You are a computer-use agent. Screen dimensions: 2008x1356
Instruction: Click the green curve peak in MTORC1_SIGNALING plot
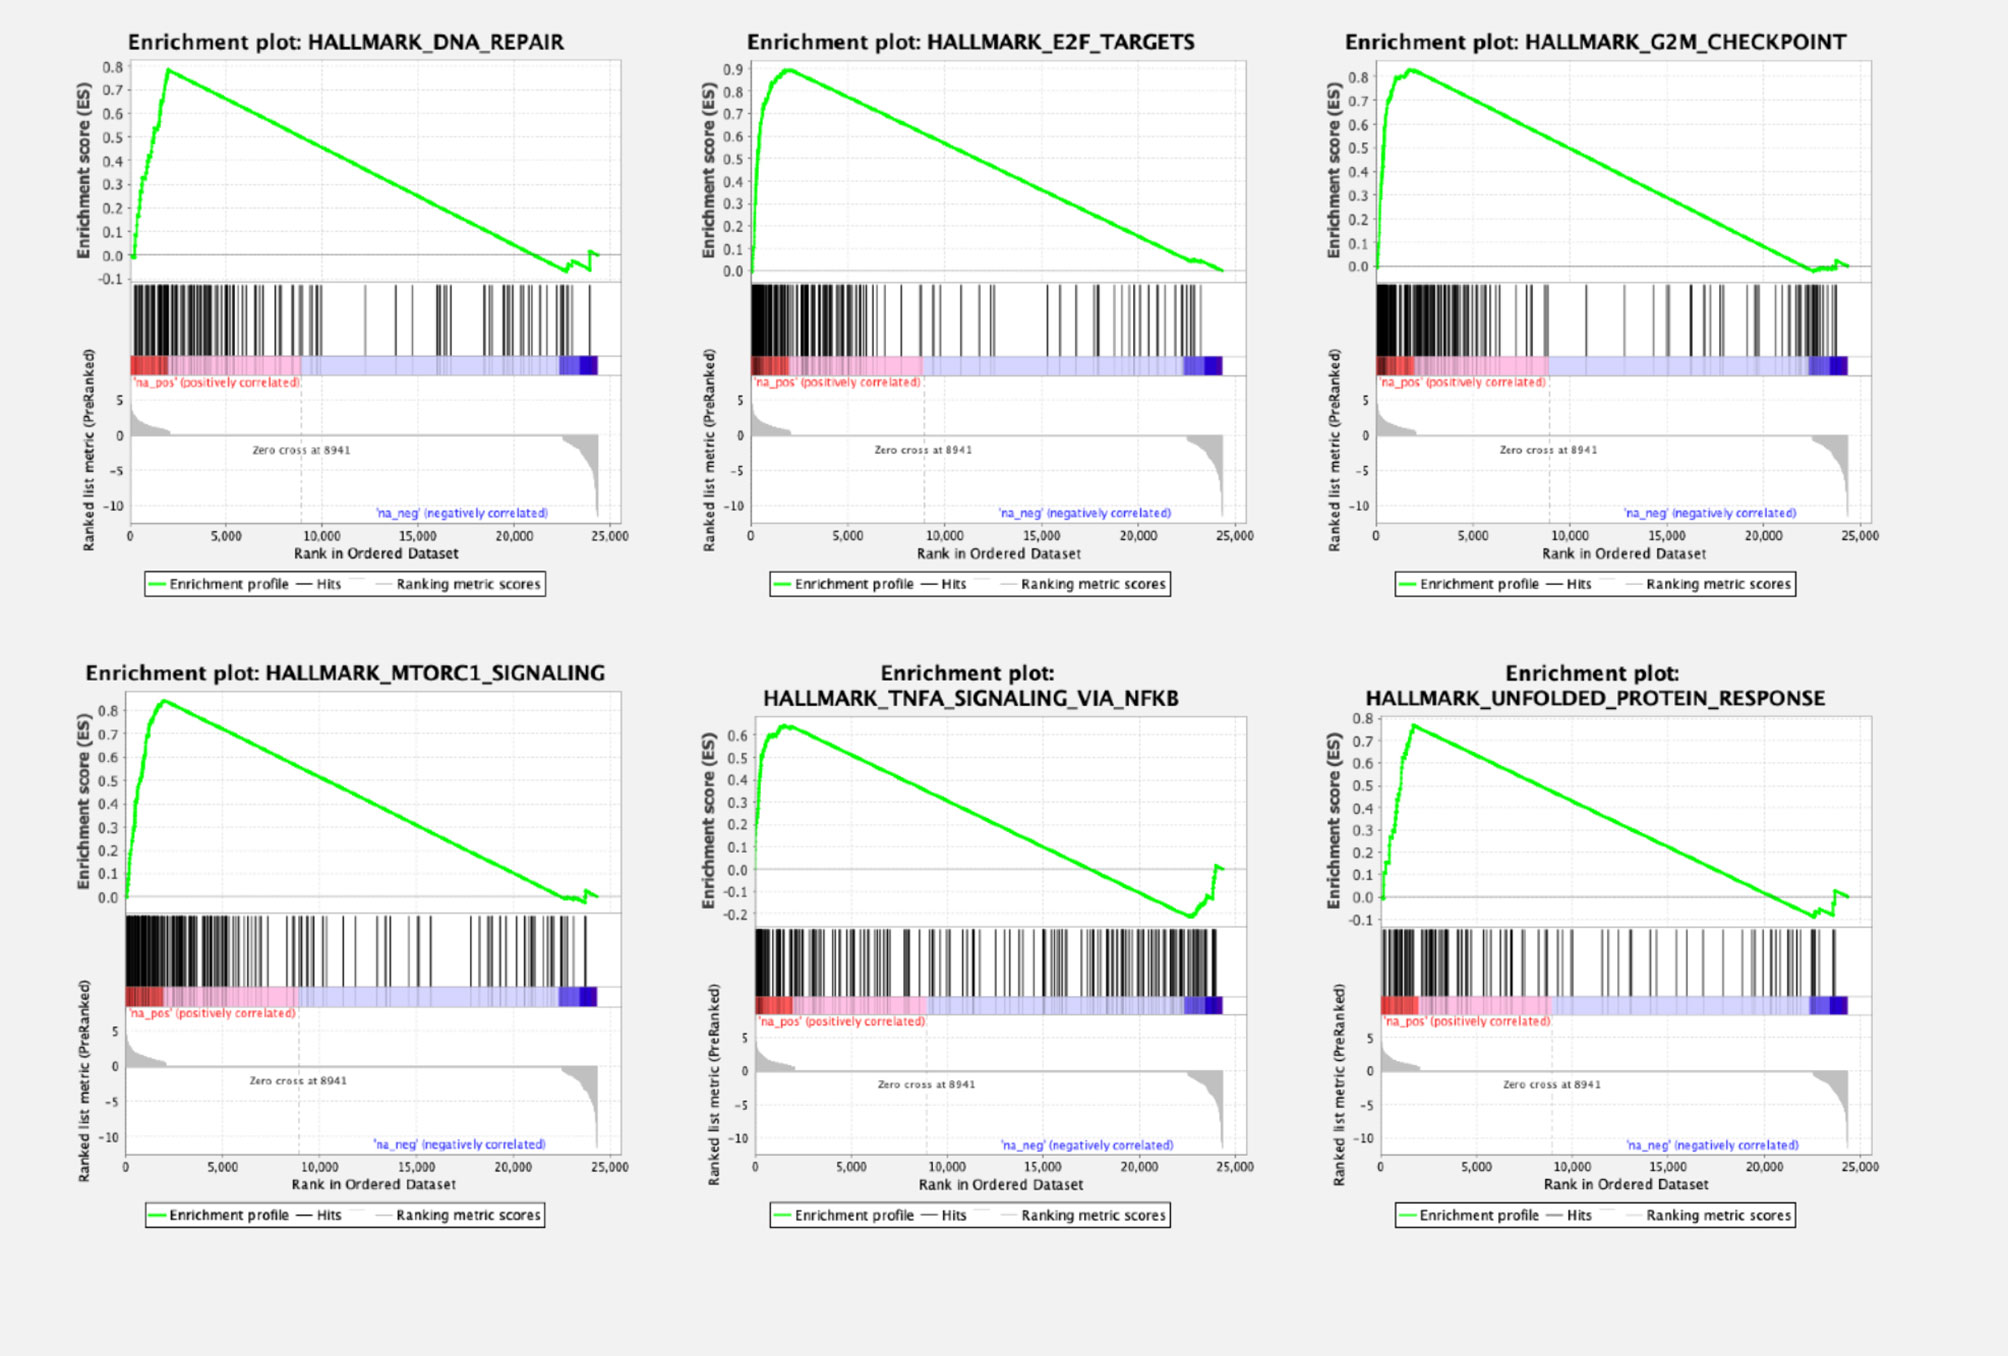pyautogui.click(x=163, y=701)
